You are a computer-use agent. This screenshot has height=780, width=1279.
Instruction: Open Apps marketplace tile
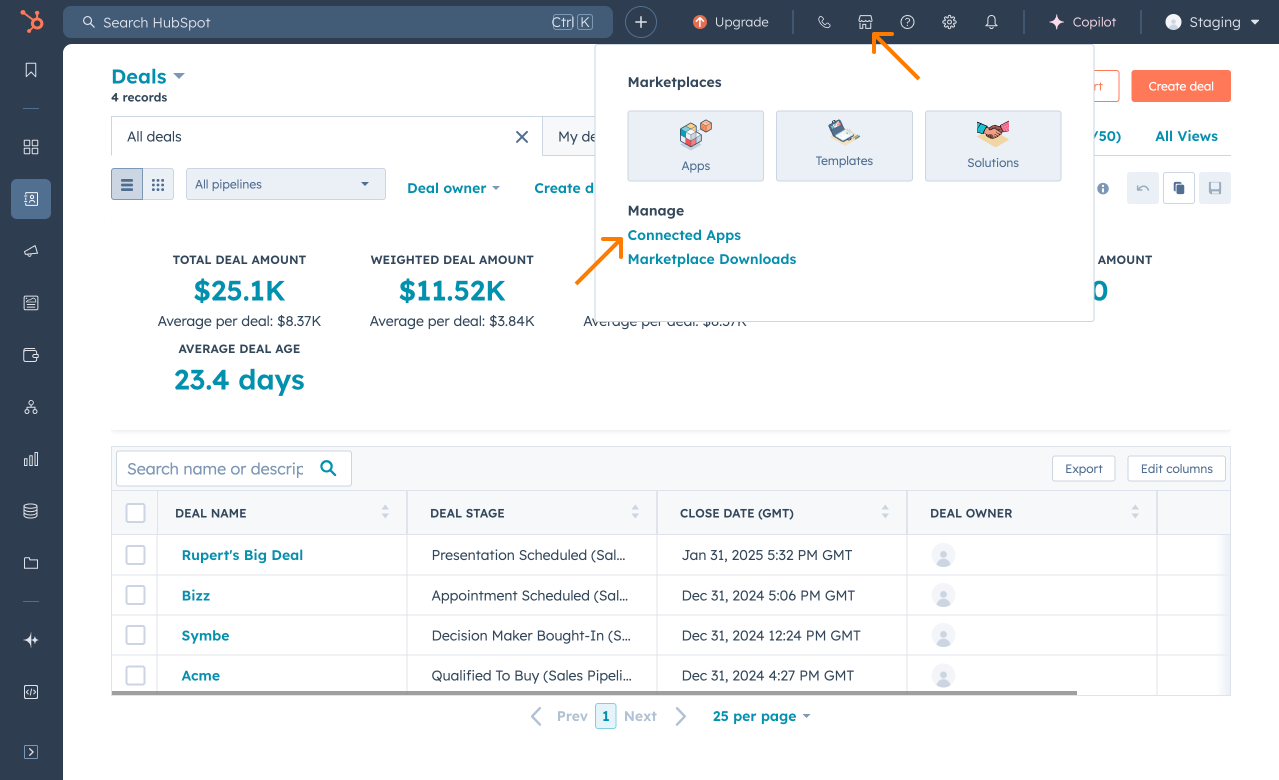coord(696,146)
